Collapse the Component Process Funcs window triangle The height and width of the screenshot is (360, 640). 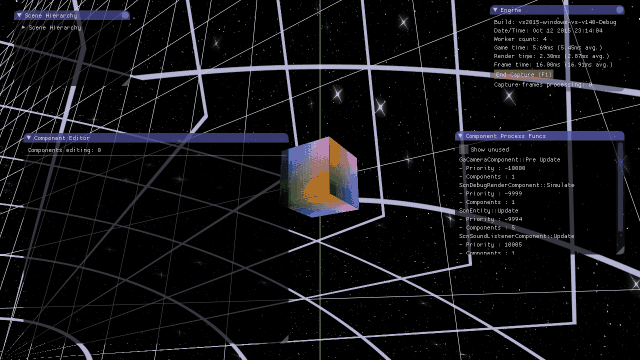coord(460,136)
